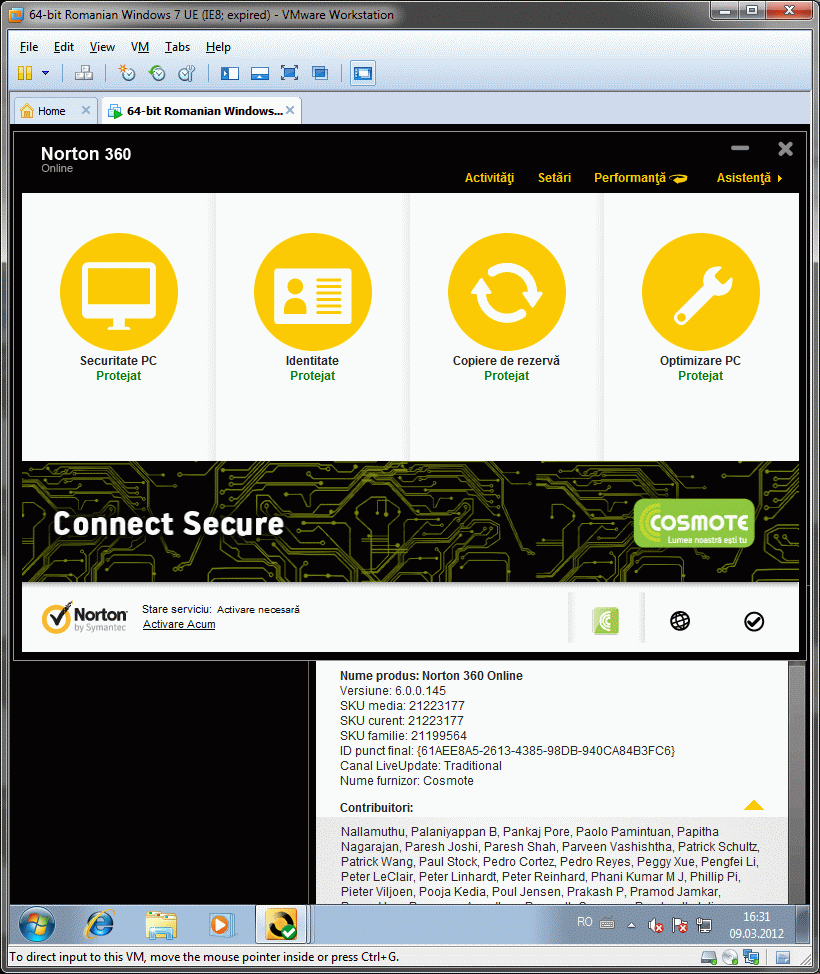The image size is (820, 974).
Task: Toggle the VMware sidebar/library view icon
Action: pos(230,73)
